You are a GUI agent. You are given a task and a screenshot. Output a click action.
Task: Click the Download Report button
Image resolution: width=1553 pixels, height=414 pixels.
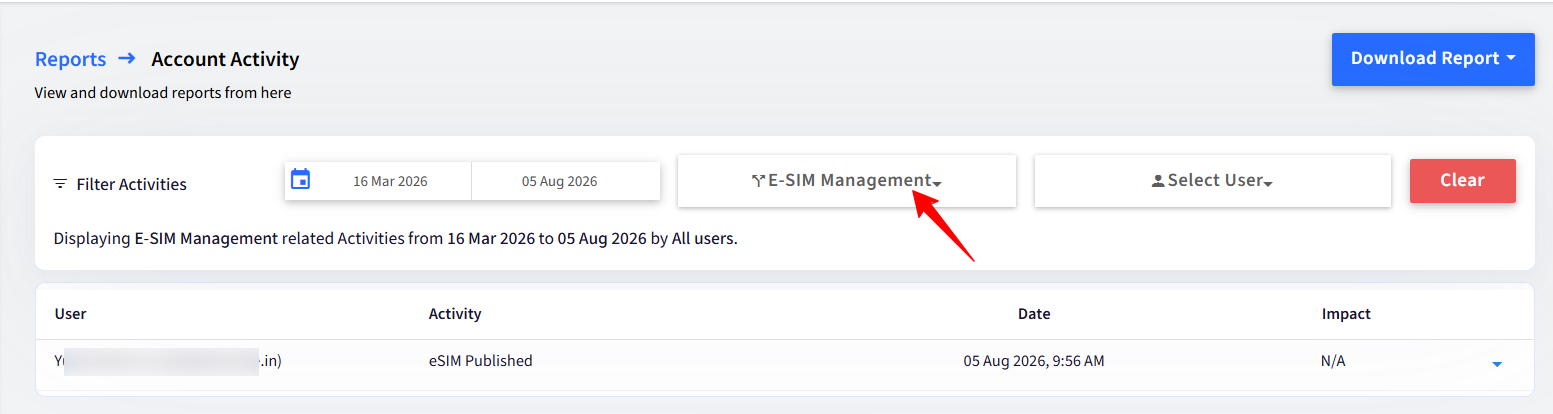pyautogui.click(x=1433, y=59)
